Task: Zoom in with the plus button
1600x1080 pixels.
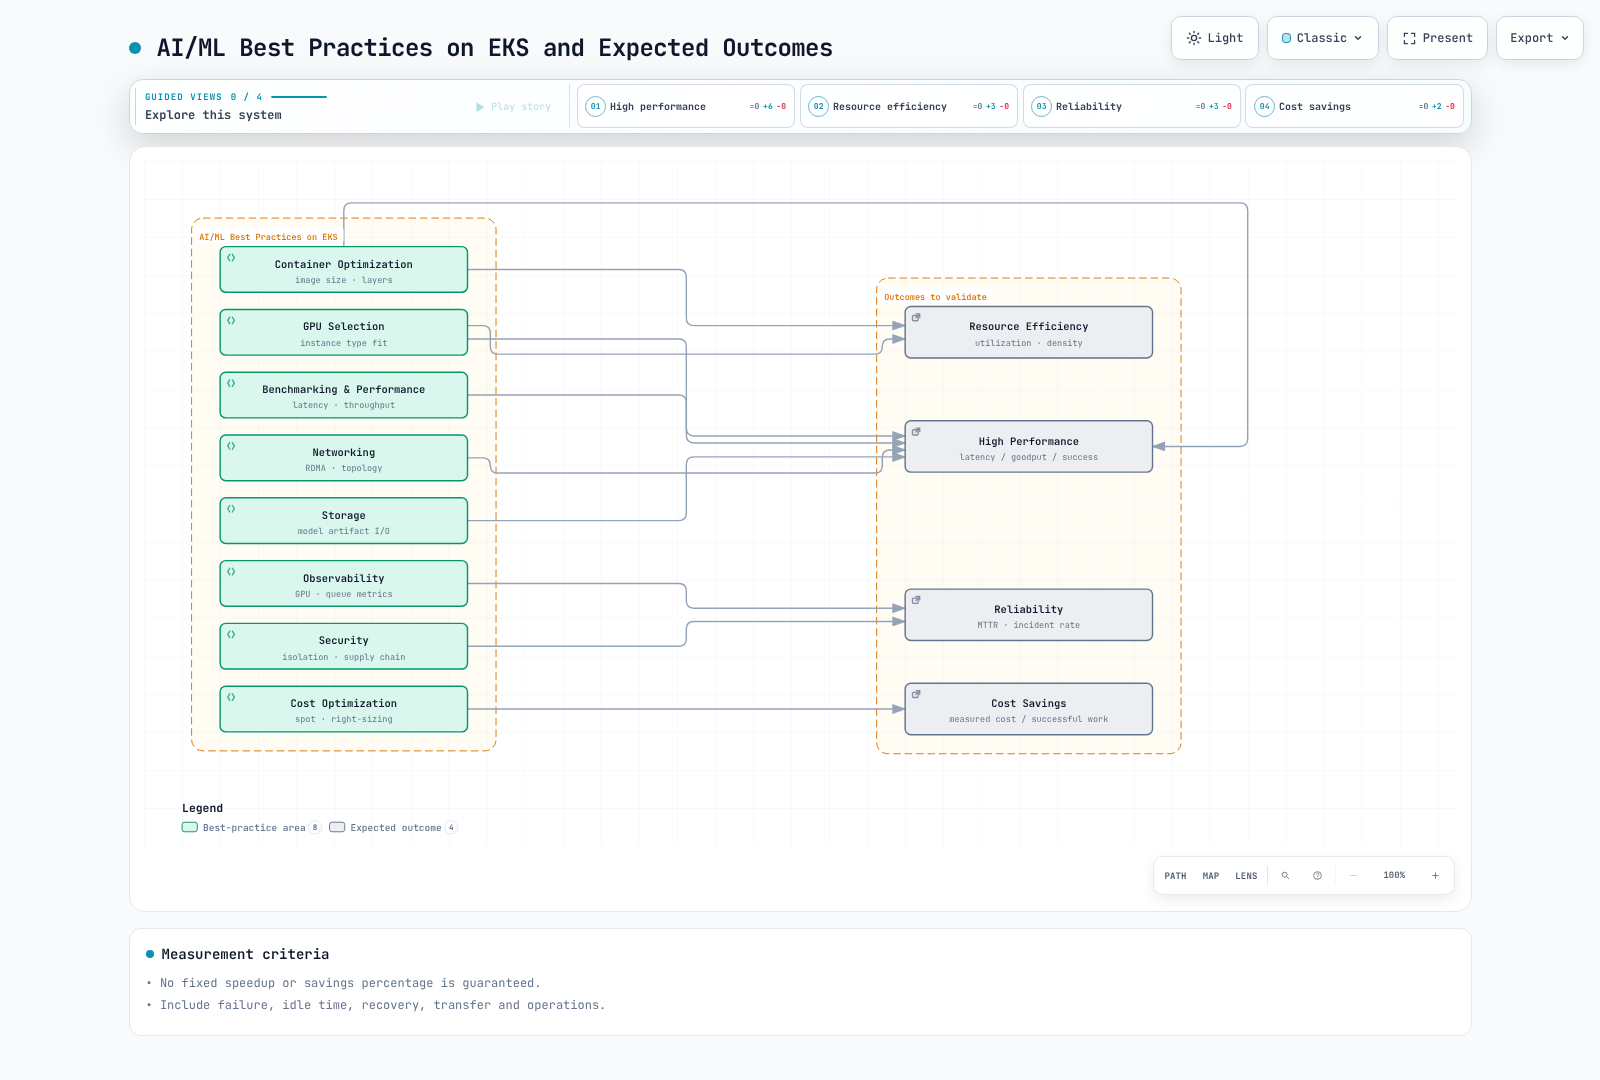Action: 1435,876
